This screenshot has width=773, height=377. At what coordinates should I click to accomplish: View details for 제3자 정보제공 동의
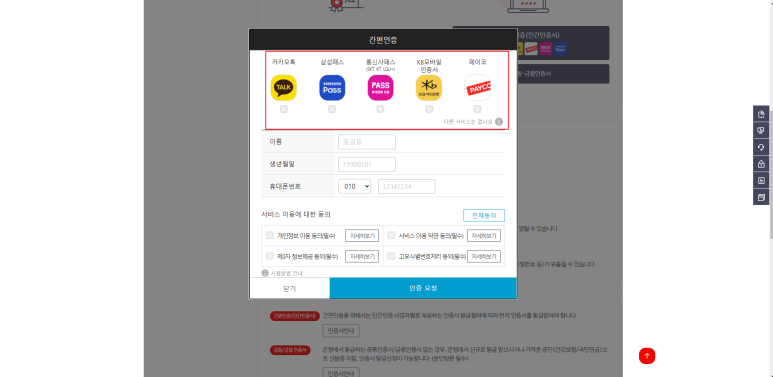pos(362,256)
